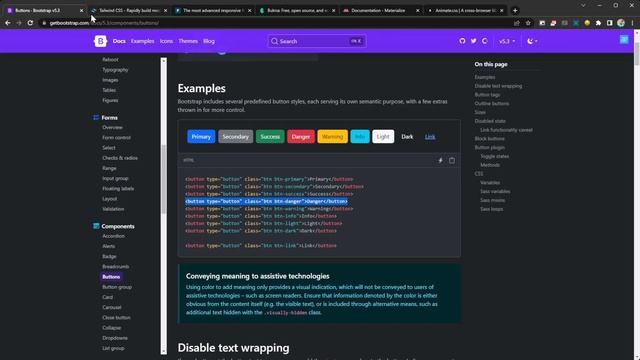
Task: Open Button group in the sidebar
Action: 117,287
